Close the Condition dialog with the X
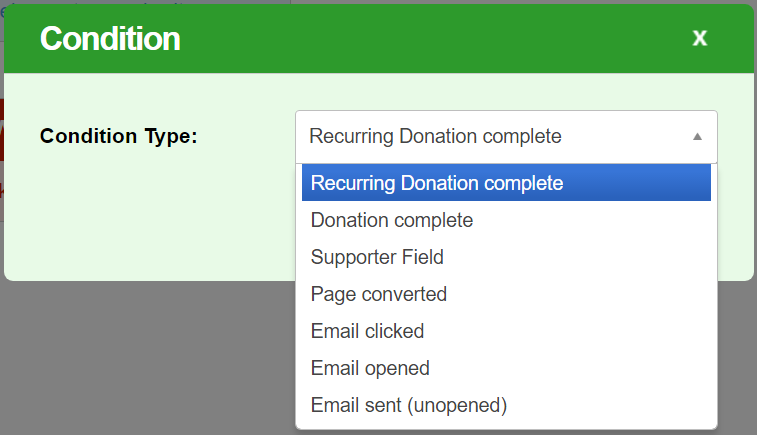The image size is (757, 435). [700, 38]
